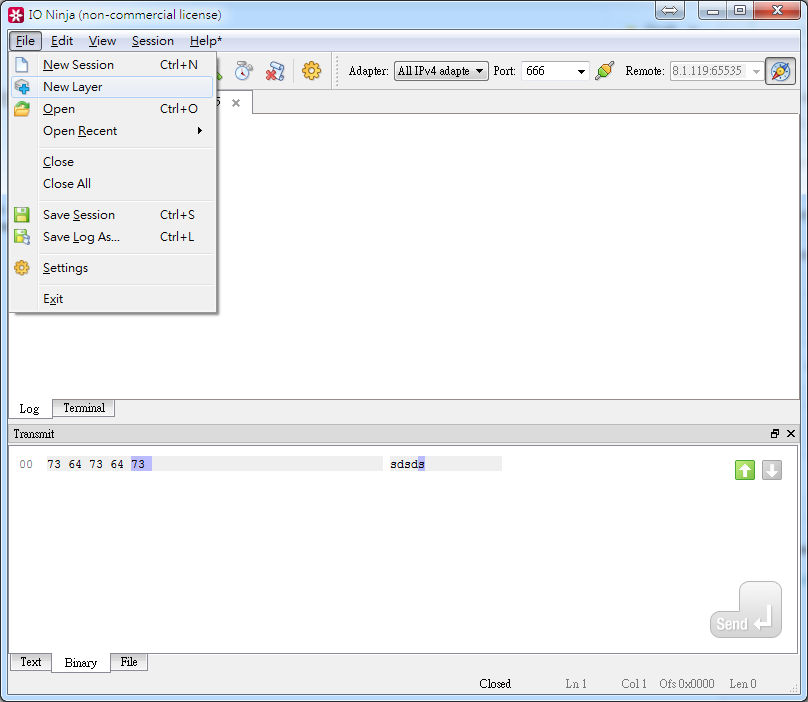Click the Len 0 status entry
The image size is (808, 702).
[x=743, y=683]
